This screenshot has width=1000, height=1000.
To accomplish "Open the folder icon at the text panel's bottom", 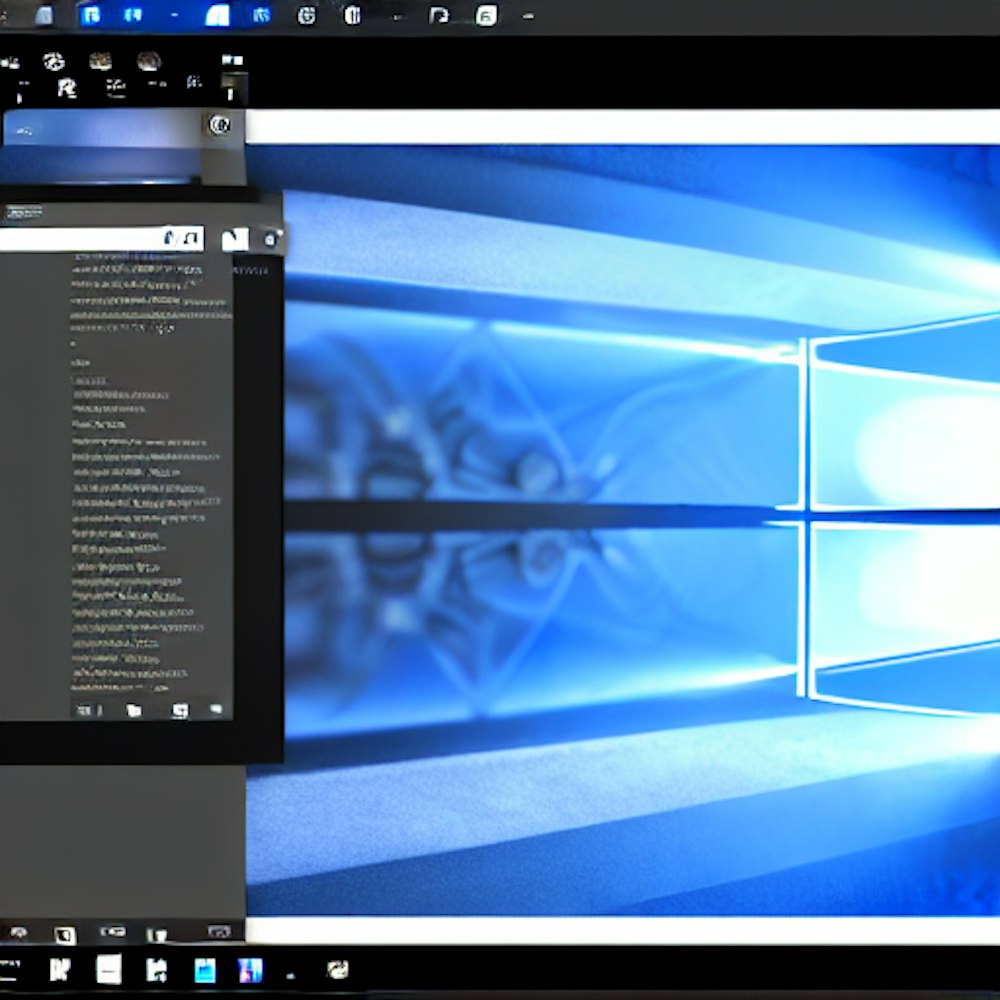I will point(134,710).
